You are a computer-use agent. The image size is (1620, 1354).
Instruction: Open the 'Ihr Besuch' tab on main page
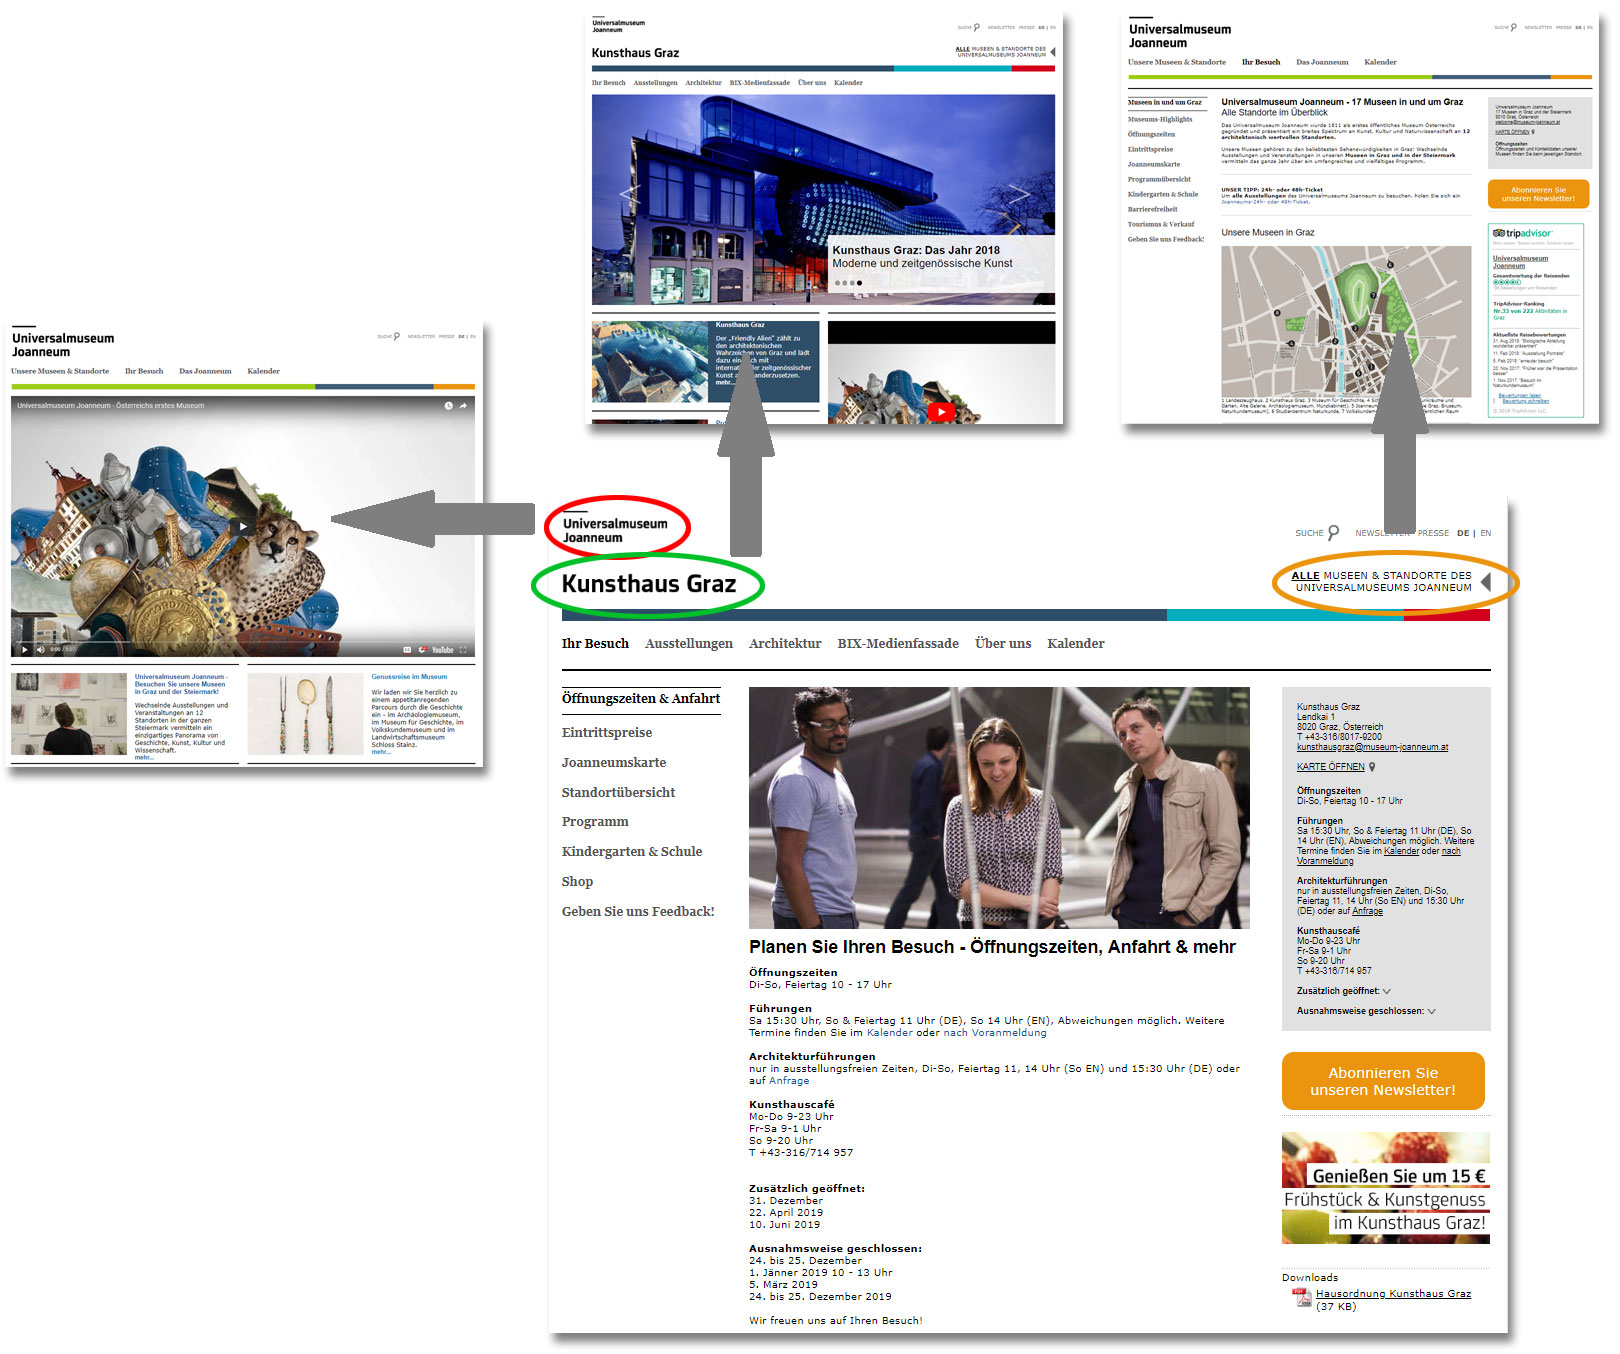[x=595, y=644]
